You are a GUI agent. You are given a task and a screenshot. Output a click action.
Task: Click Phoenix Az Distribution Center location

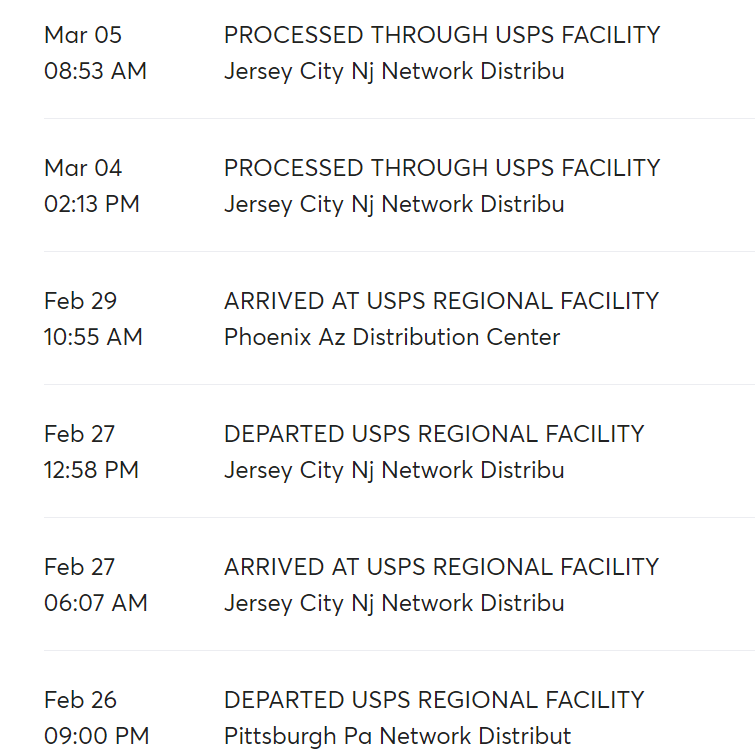tap(392, 338)
